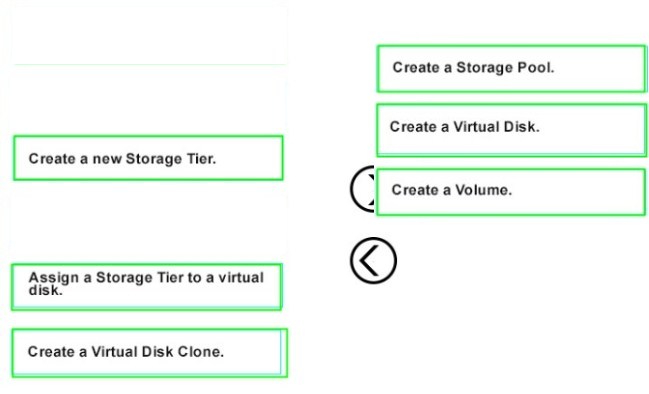
Task: Choose the Volume creation step
Action: [511, 192]
